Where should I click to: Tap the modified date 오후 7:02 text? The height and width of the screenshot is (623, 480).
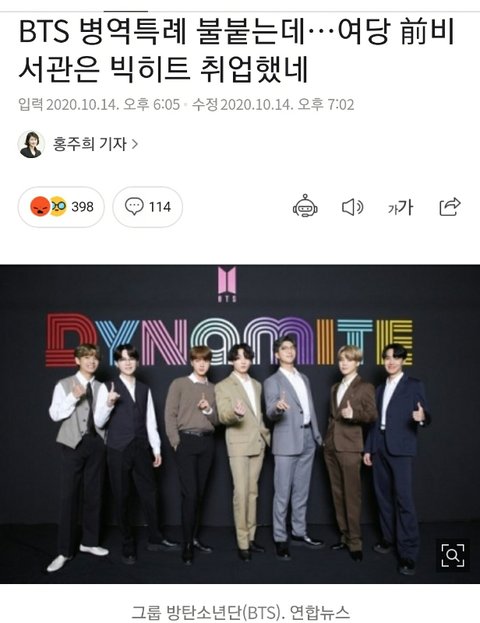tap(326, 105)
